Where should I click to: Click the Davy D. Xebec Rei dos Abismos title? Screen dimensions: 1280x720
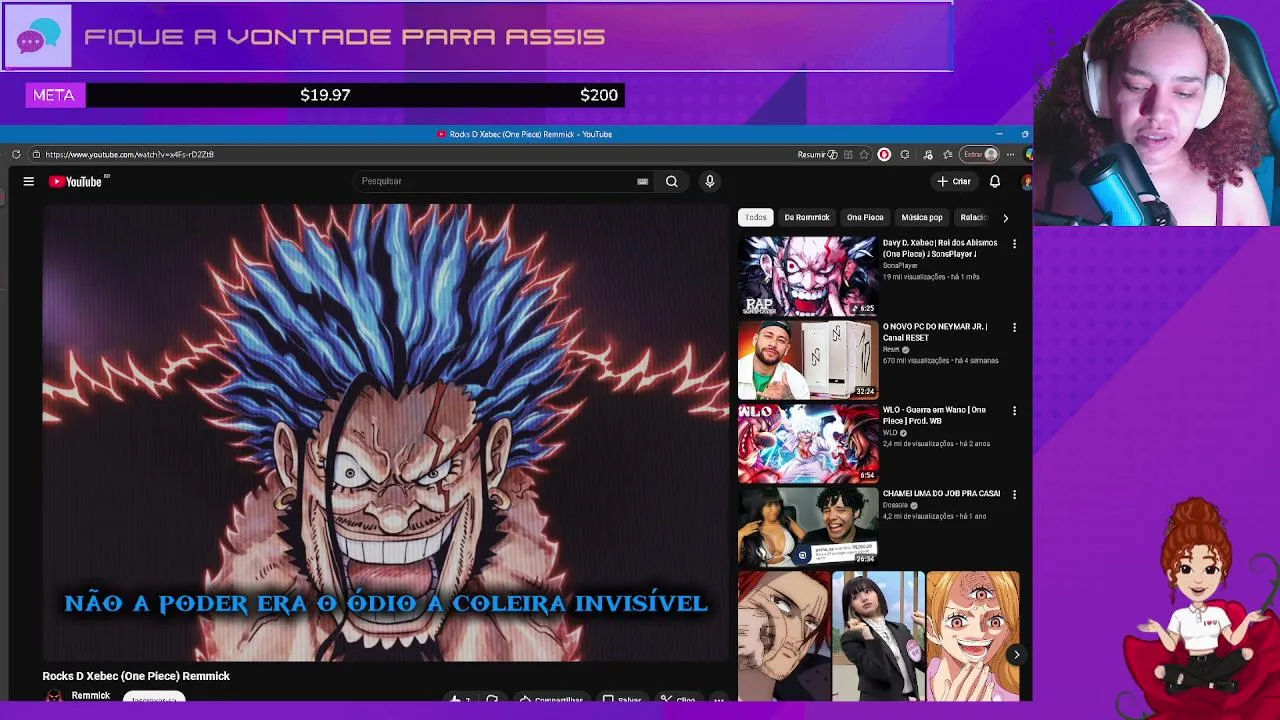(x=939, y=248)
